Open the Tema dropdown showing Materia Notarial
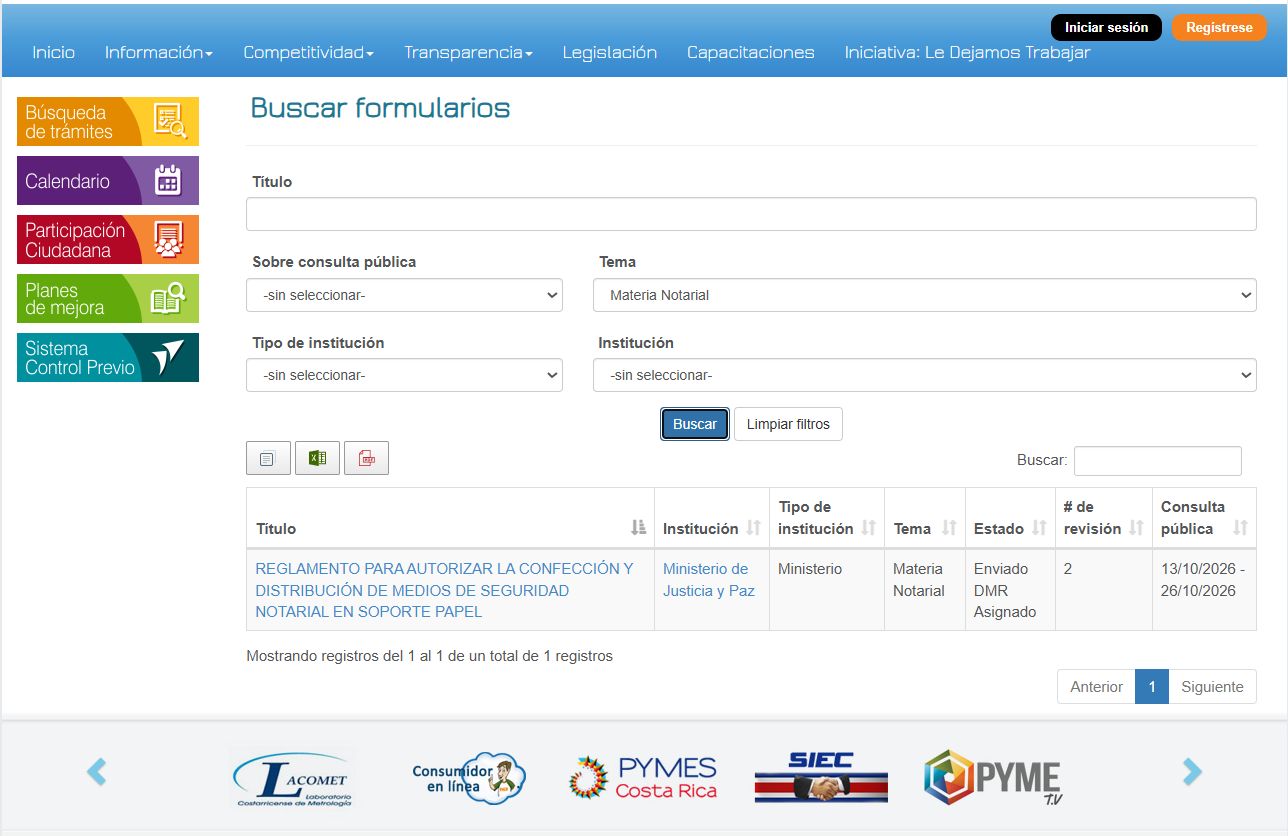 coord(925,295)
